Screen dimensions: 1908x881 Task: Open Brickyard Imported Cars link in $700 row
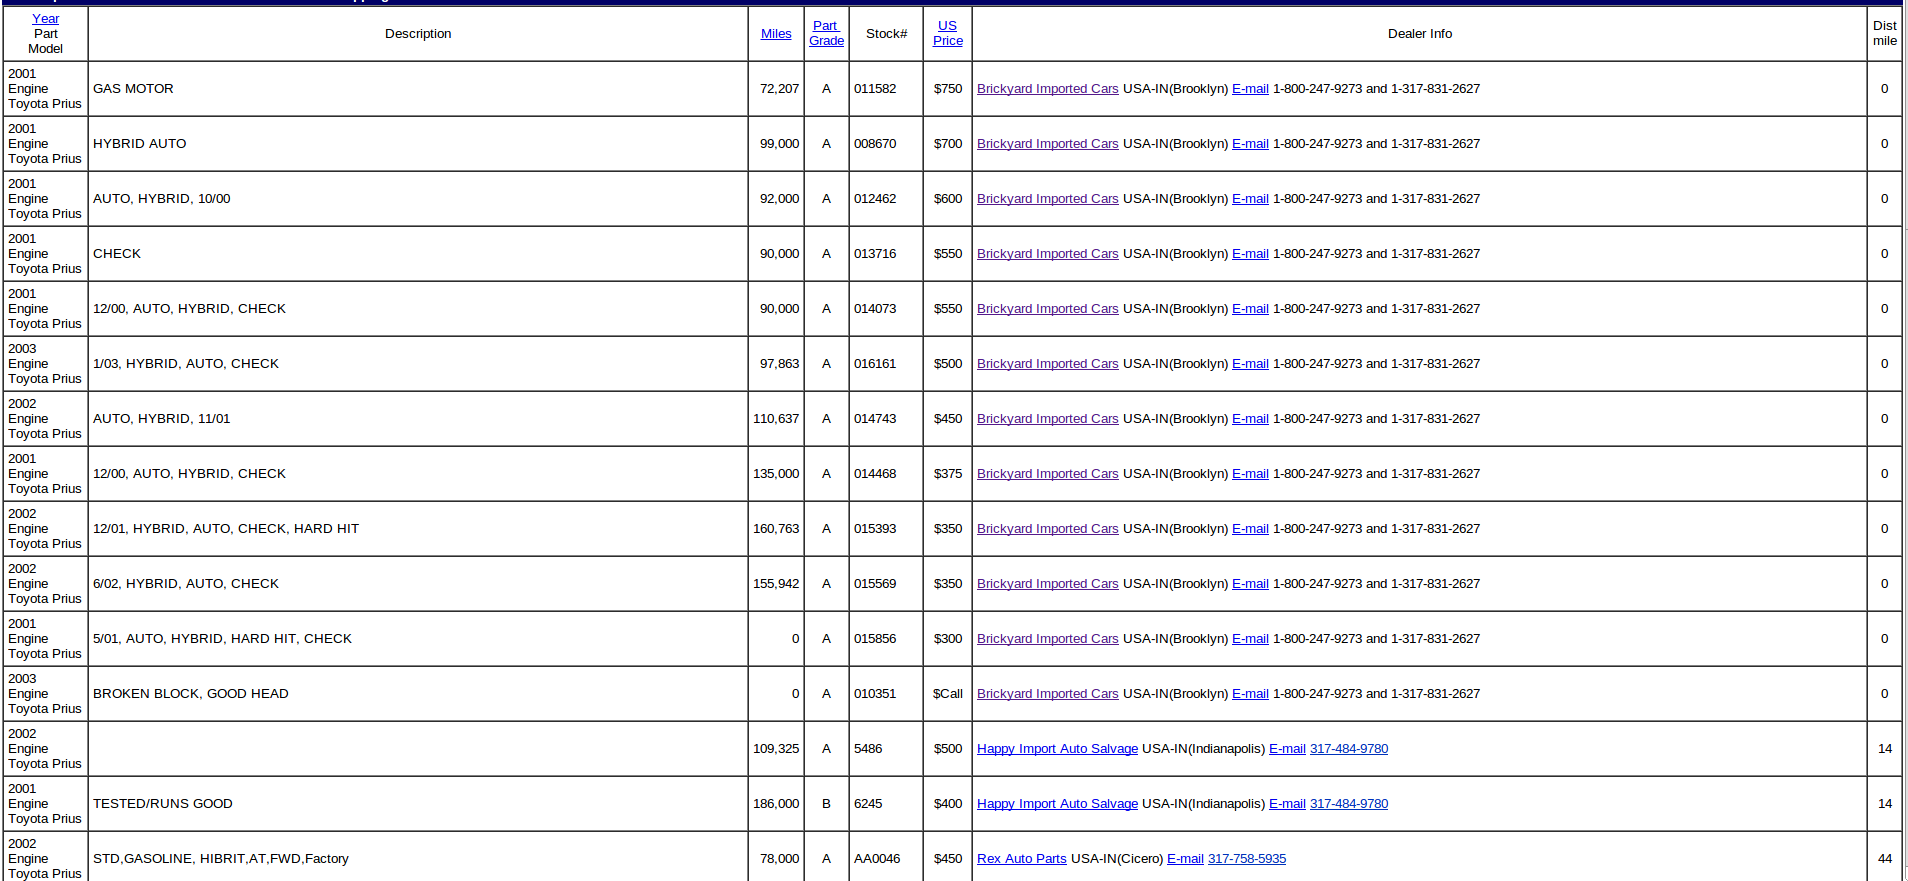click(1048, 144)
